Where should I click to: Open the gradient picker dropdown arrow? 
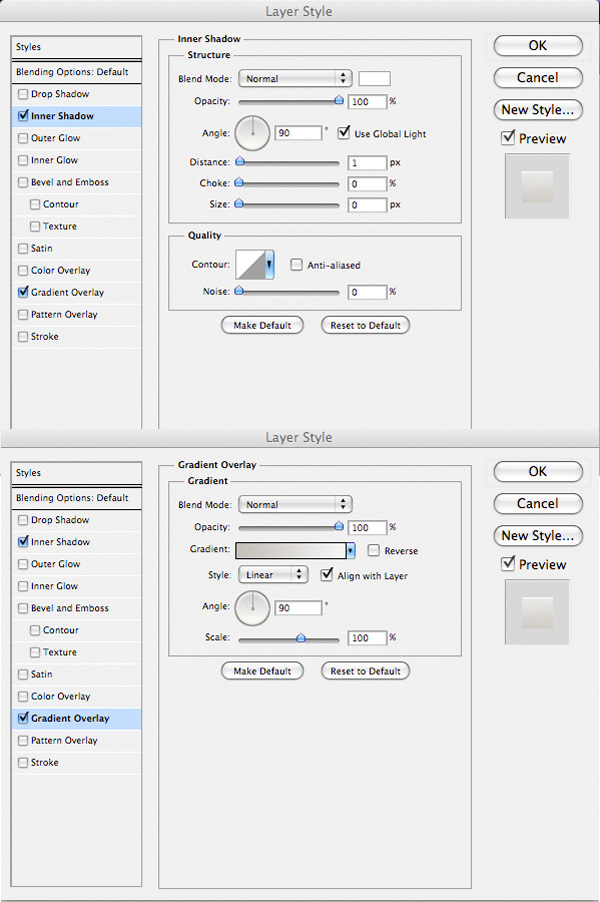tap(350, 551)
